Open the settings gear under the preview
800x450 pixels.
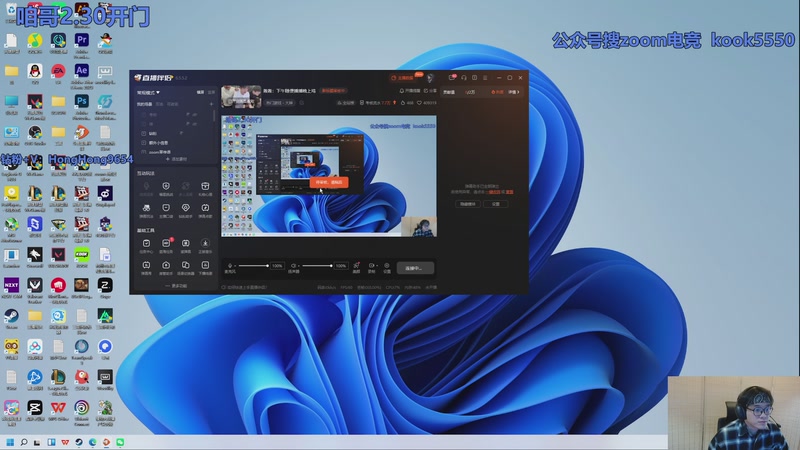click(387, 266)
